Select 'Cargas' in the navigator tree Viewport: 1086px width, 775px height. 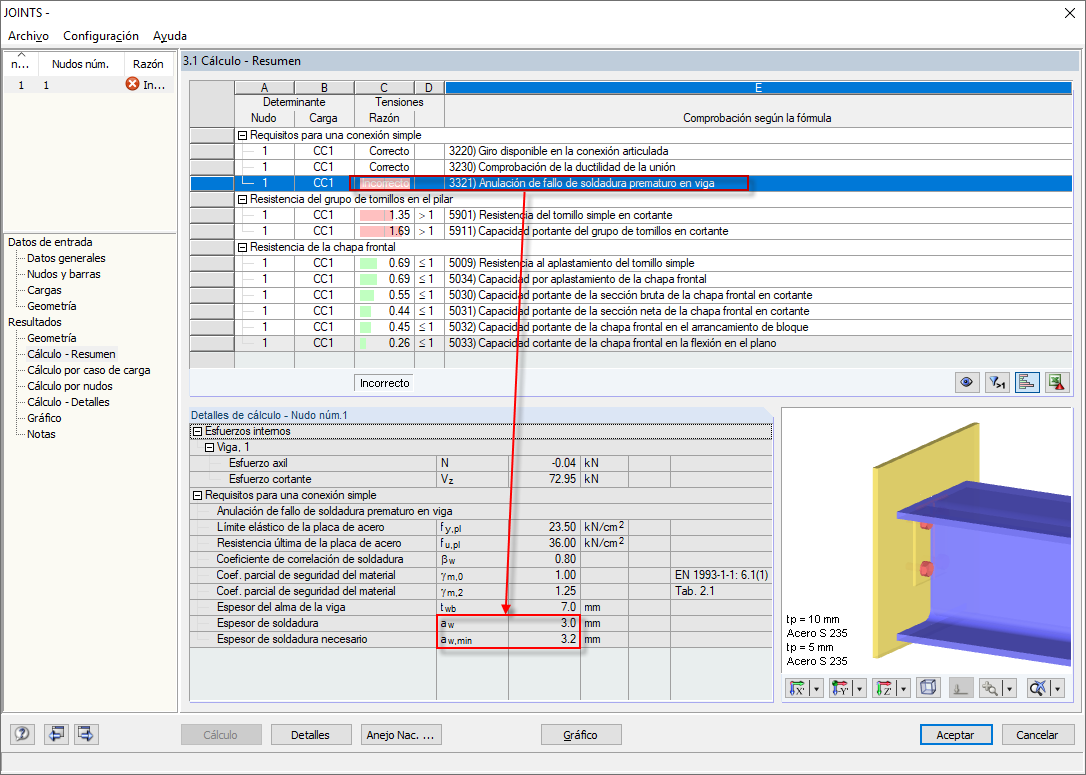coord(44,290)
